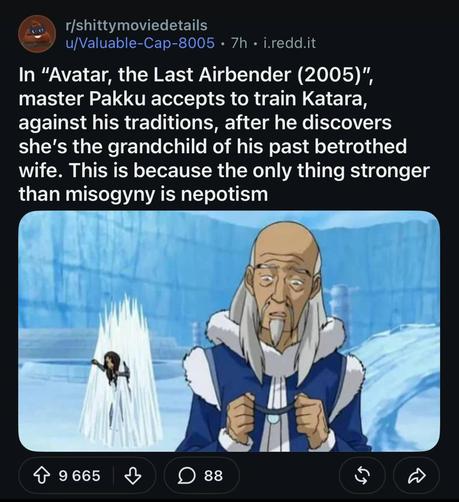Image resolution: width=459 pixels, height=502 pixels.
Task: Visit the r/shittymoviedetails community link
Action: point(137,25)
